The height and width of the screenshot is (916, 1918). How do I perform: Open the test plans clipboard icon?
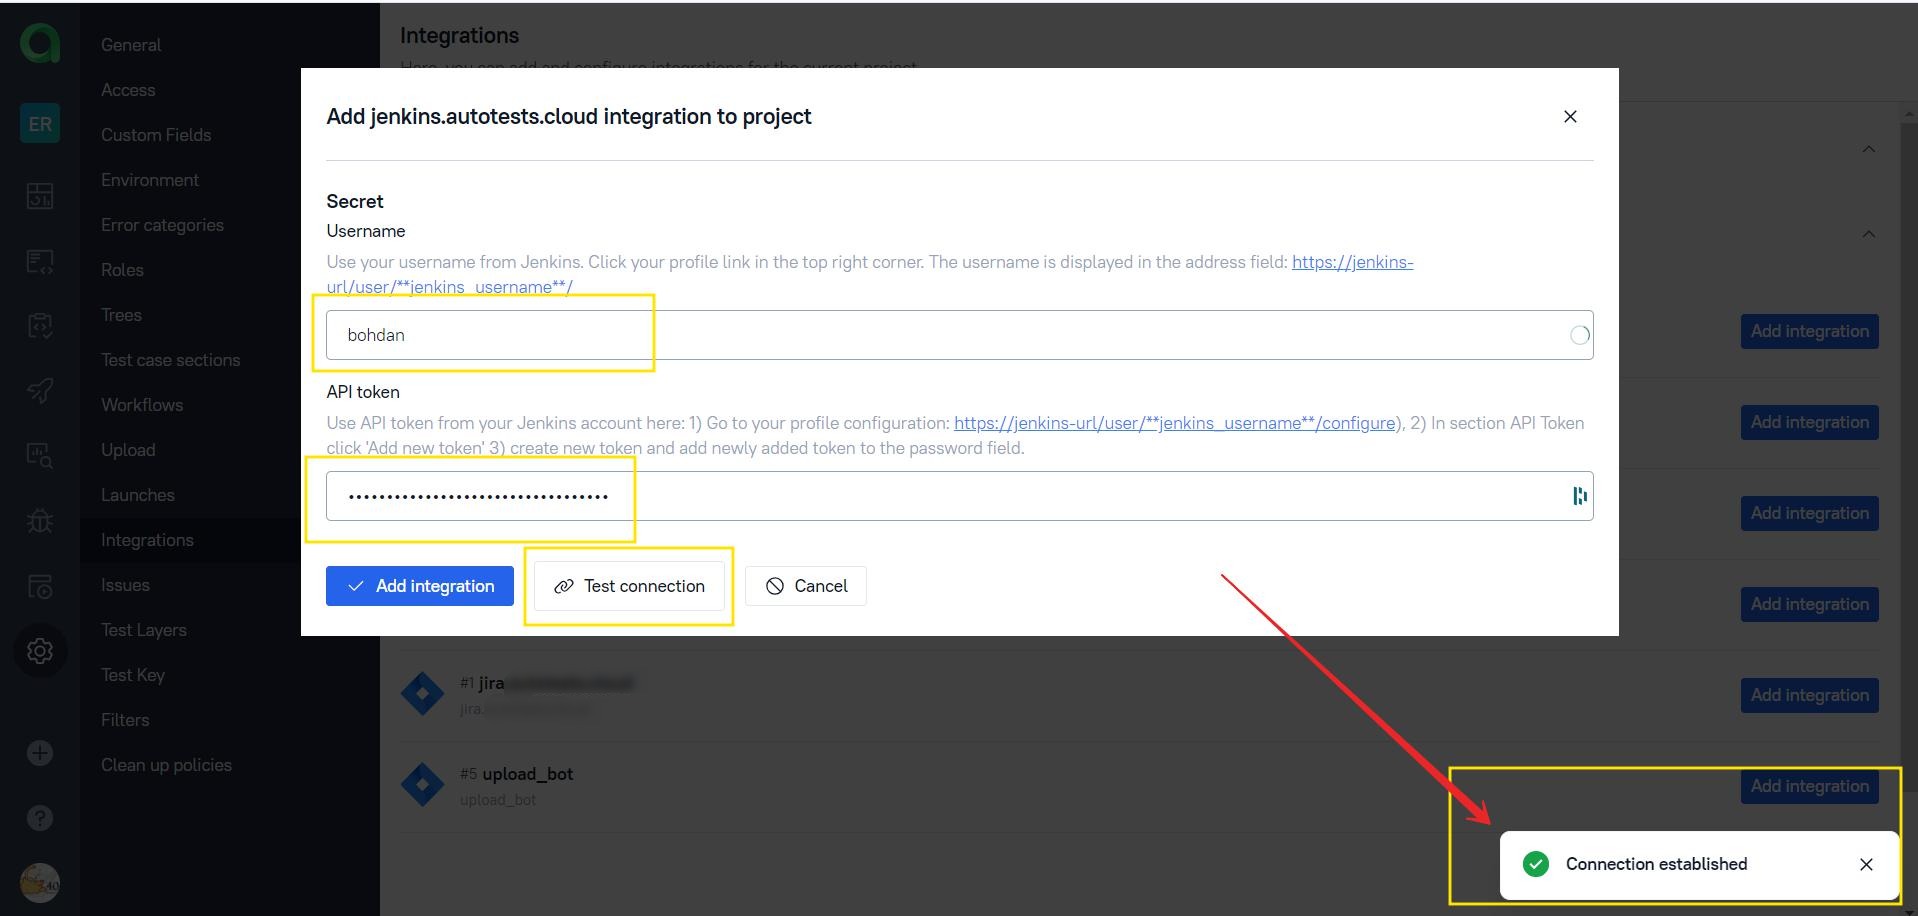[x=40, y=326]
